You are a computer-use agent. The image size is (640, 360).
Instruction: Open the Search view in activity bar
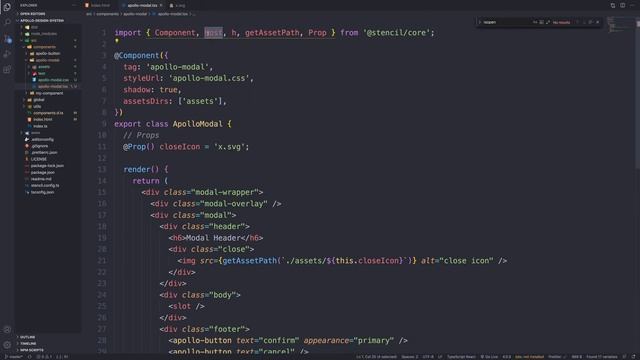coord(7,22)
